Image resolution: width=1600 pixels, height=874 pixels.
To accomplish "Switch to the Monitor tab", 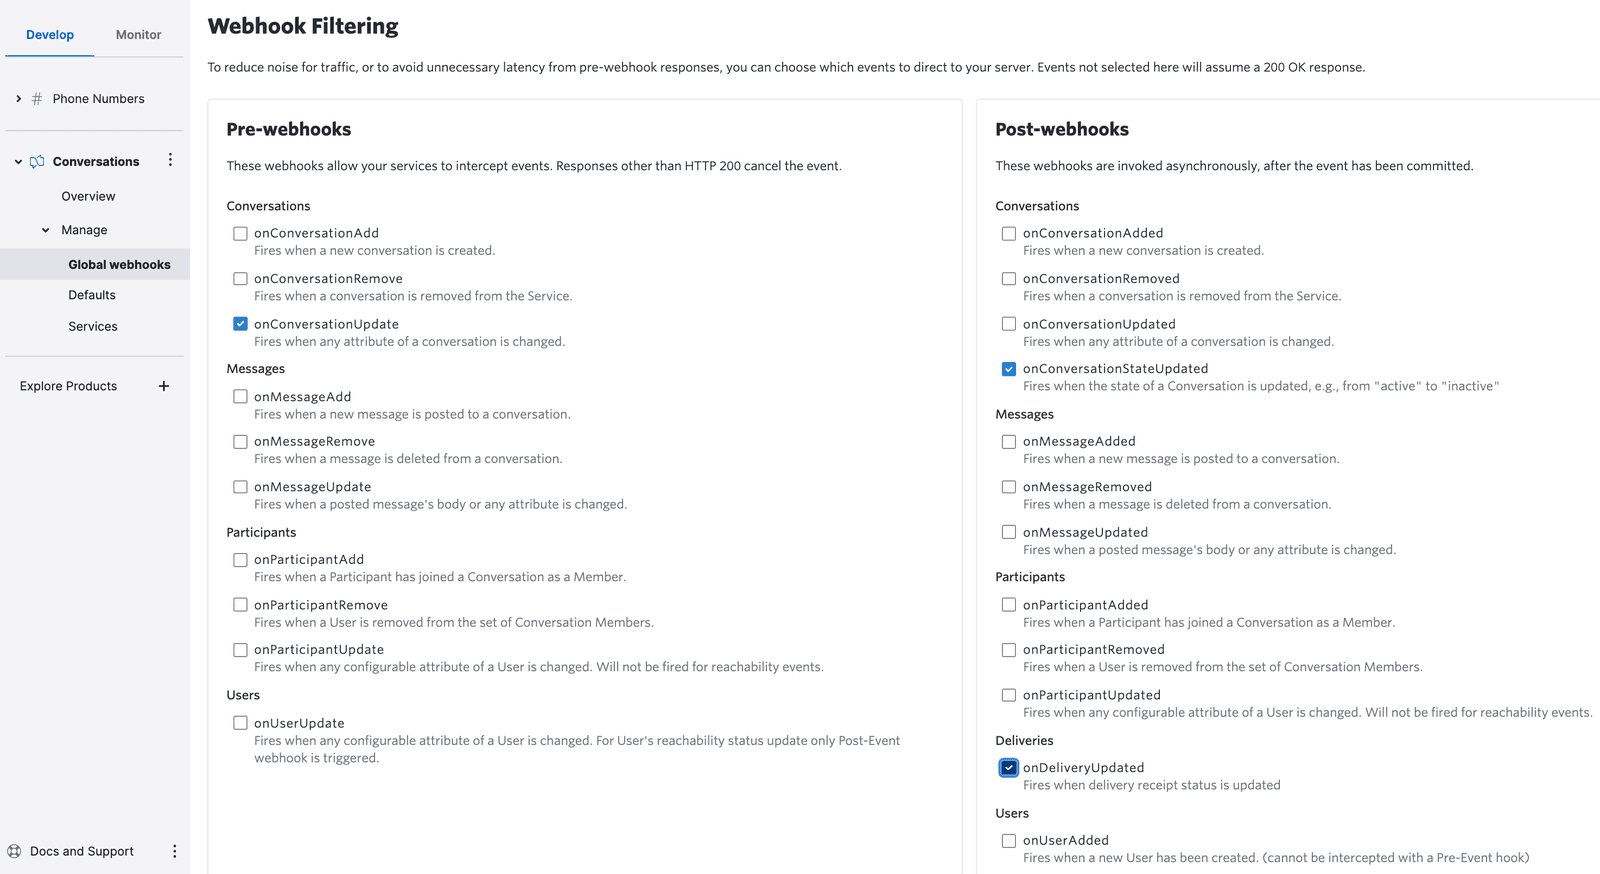I will (137, 34).
